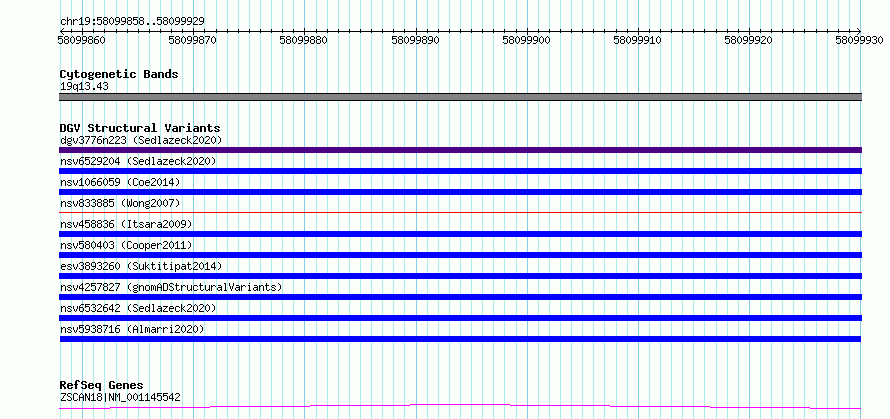
Task: Click ruler coordinate 58099930
Action: pos(859,40)
